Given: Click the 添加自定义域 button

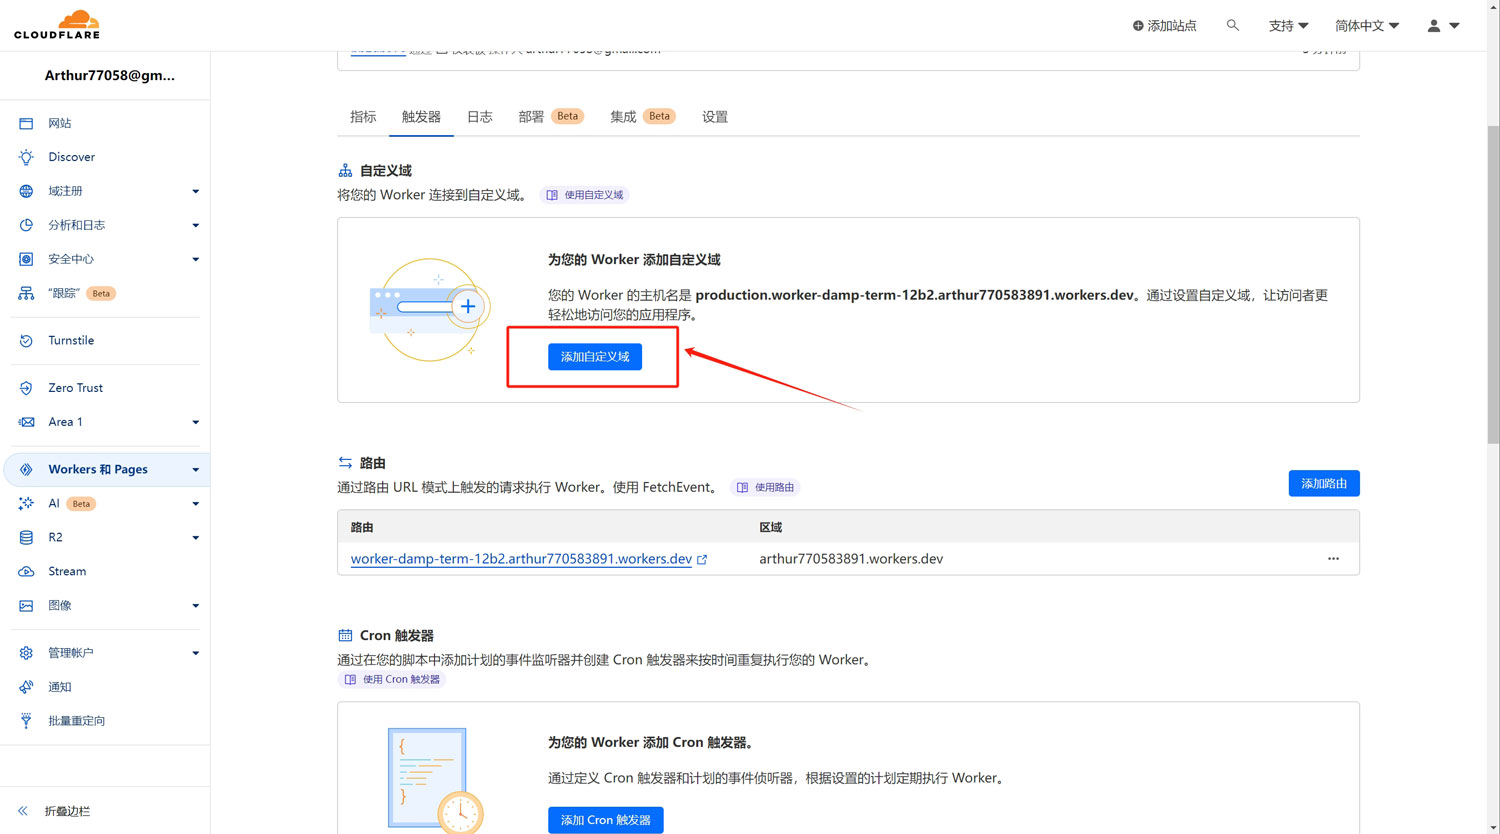Looking at the screenshot, I should [x=594, y=356].
